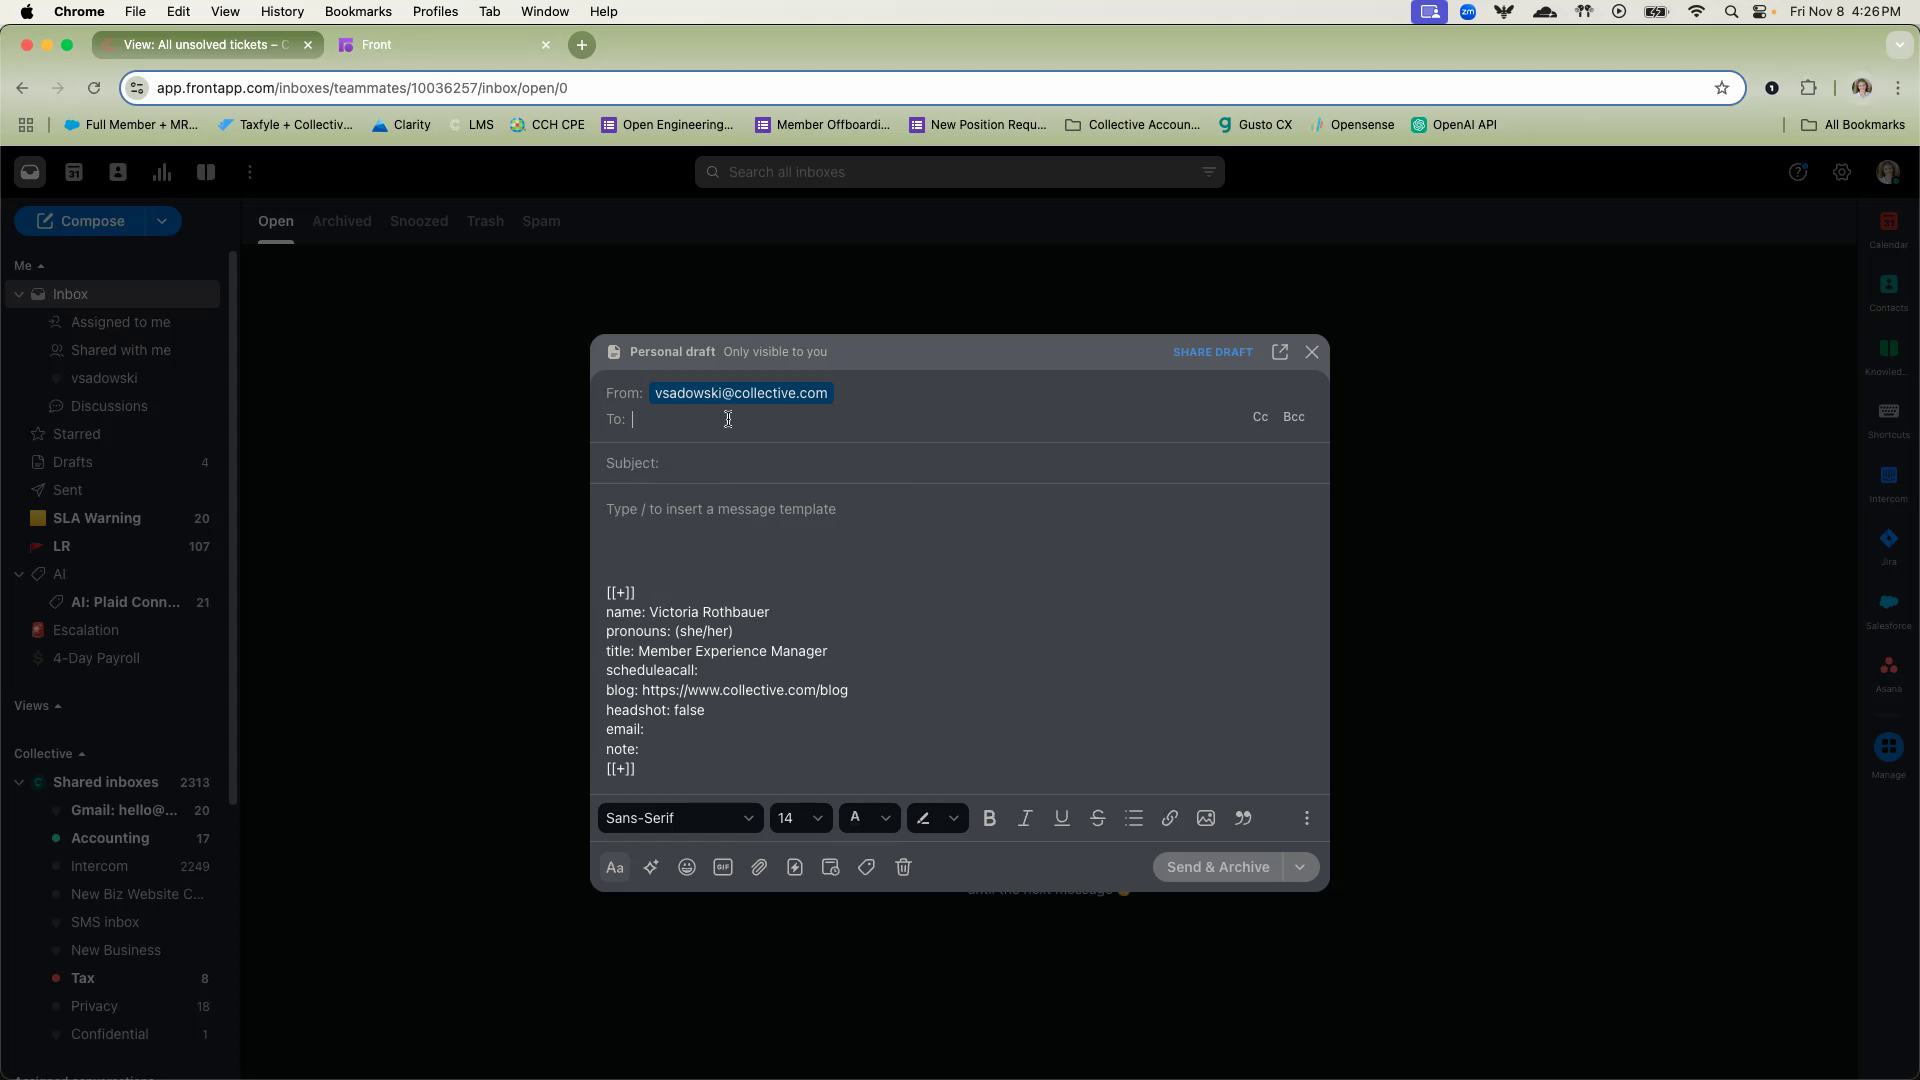Expand Send & Archive options arrow
This screenshot has height=1080, width=1920.
coord(1300,868)
